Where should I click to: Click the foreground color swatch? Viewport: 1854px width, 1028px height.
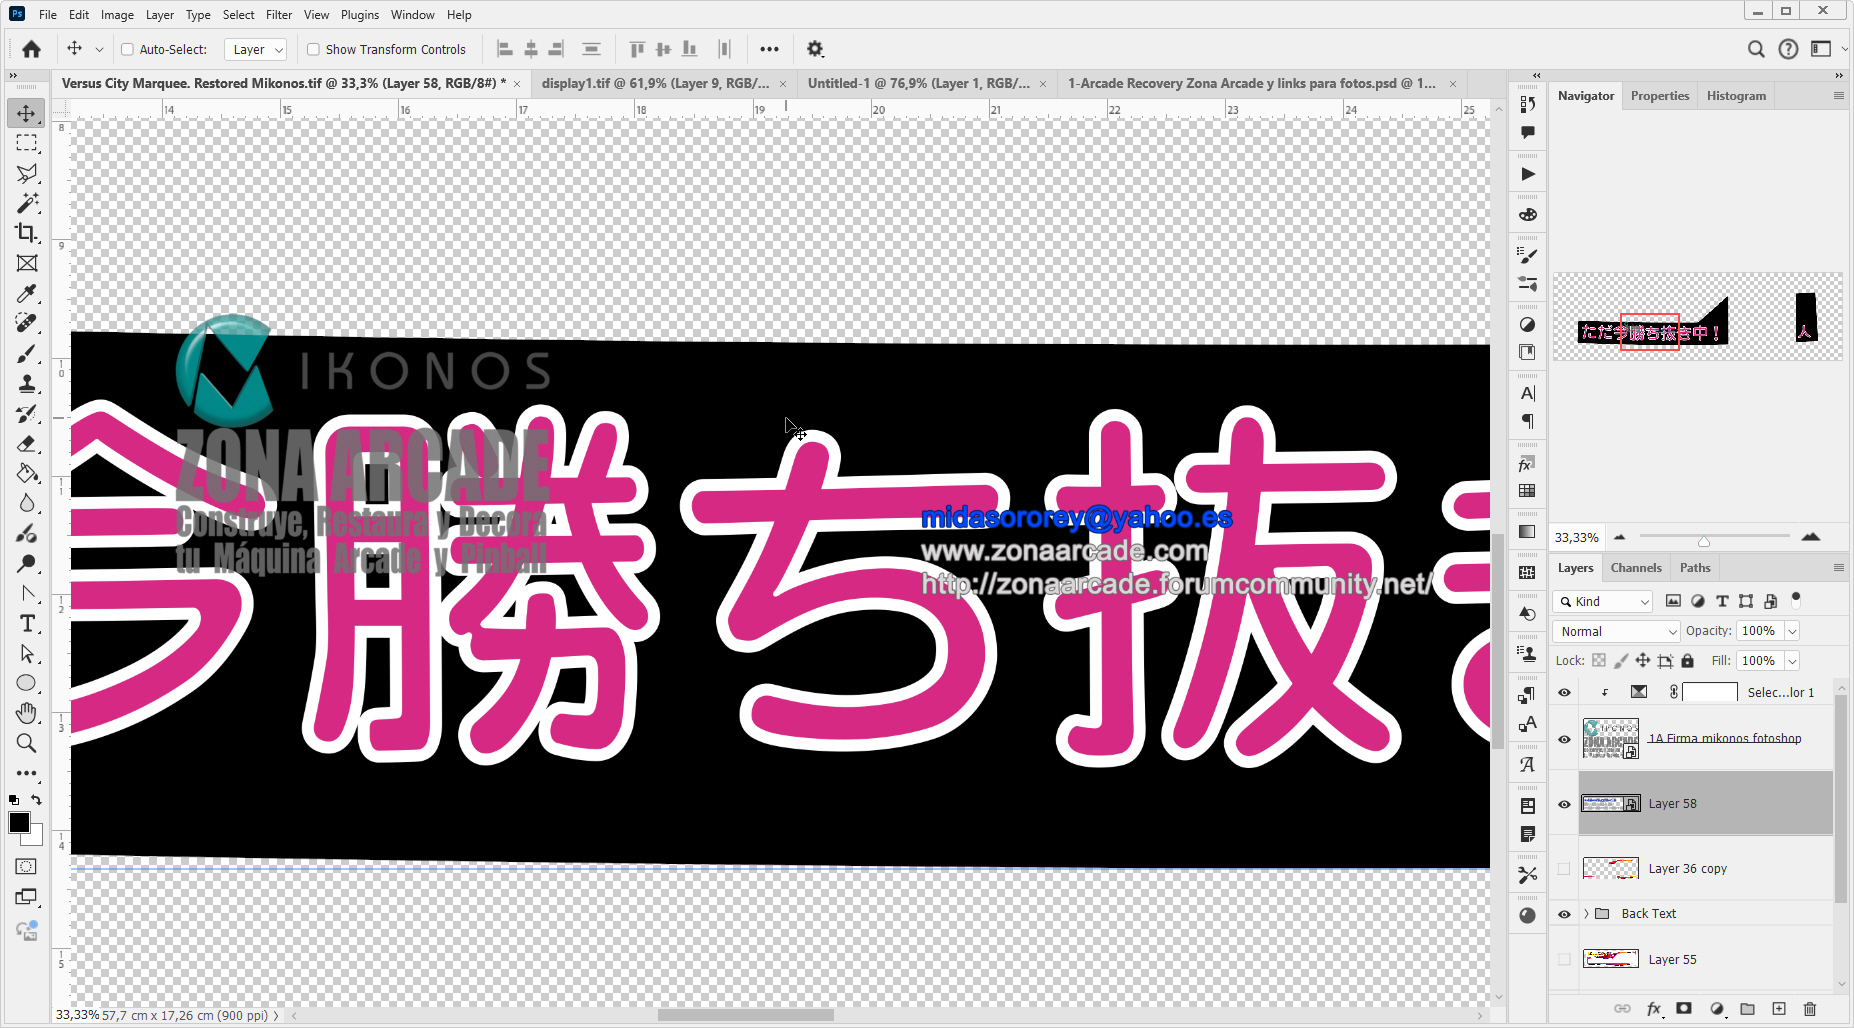click(19, 822)
